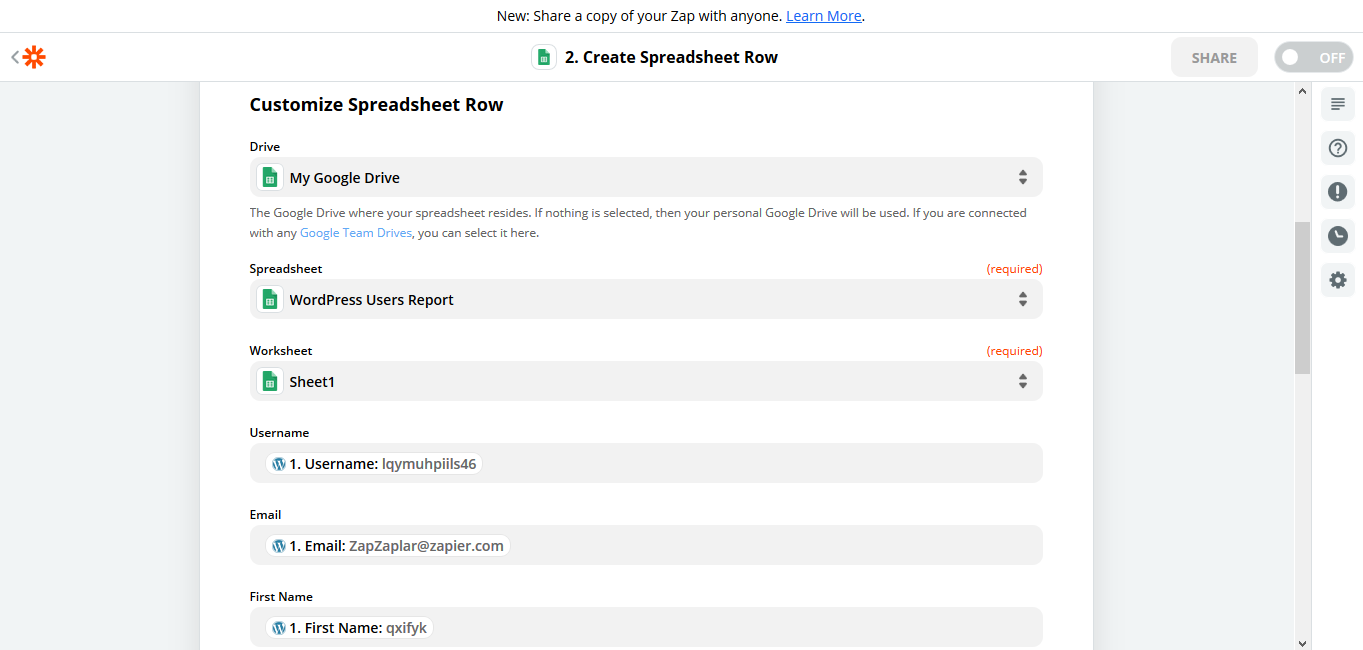Open the Drive dropdown
The height and width of the screenshot is (650, 1363).
(x=646, y=177)
